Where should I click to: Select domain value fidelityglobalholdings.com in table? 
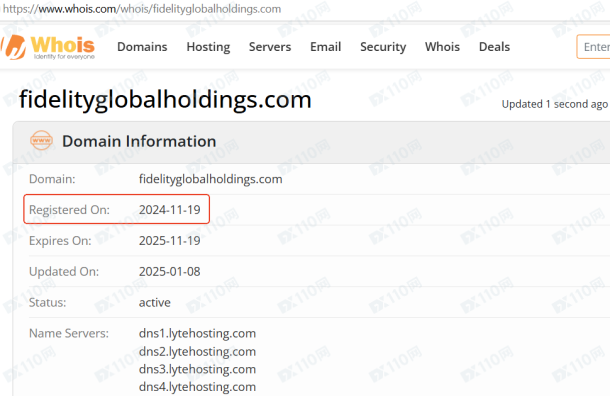210,179
